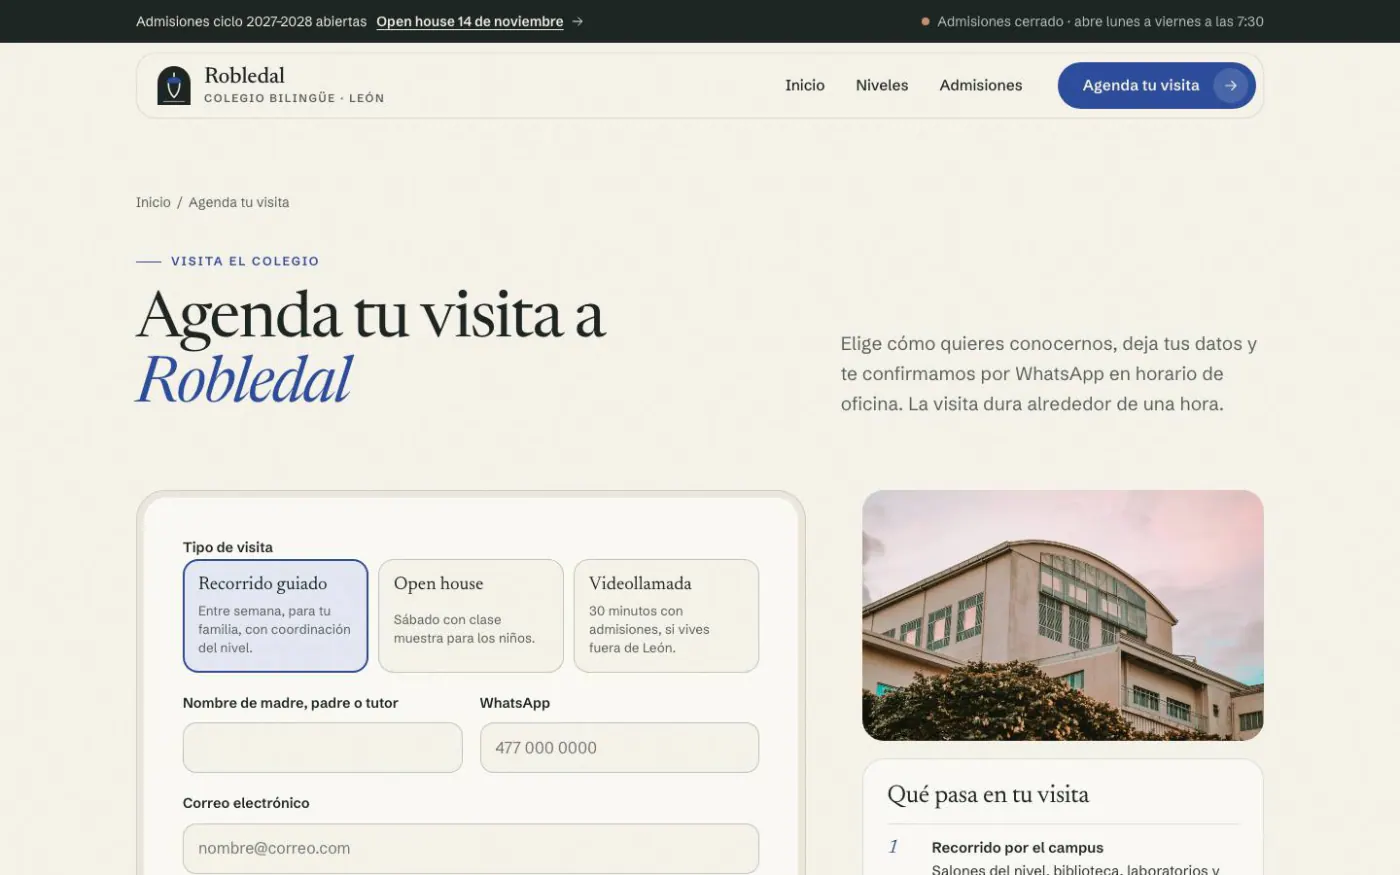Screen dimensions: 1400x875
Task: Select the Recorrido guiado visit type
Action: pos(275,616)
